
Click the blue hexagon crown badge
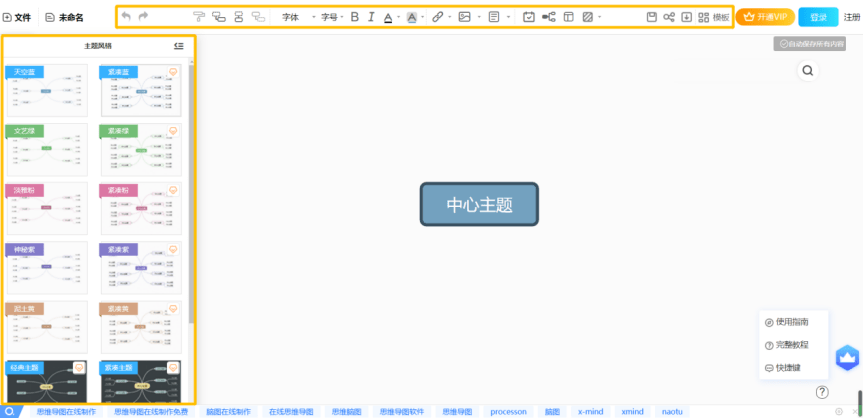pyautogui.click(x=847, y=358)
